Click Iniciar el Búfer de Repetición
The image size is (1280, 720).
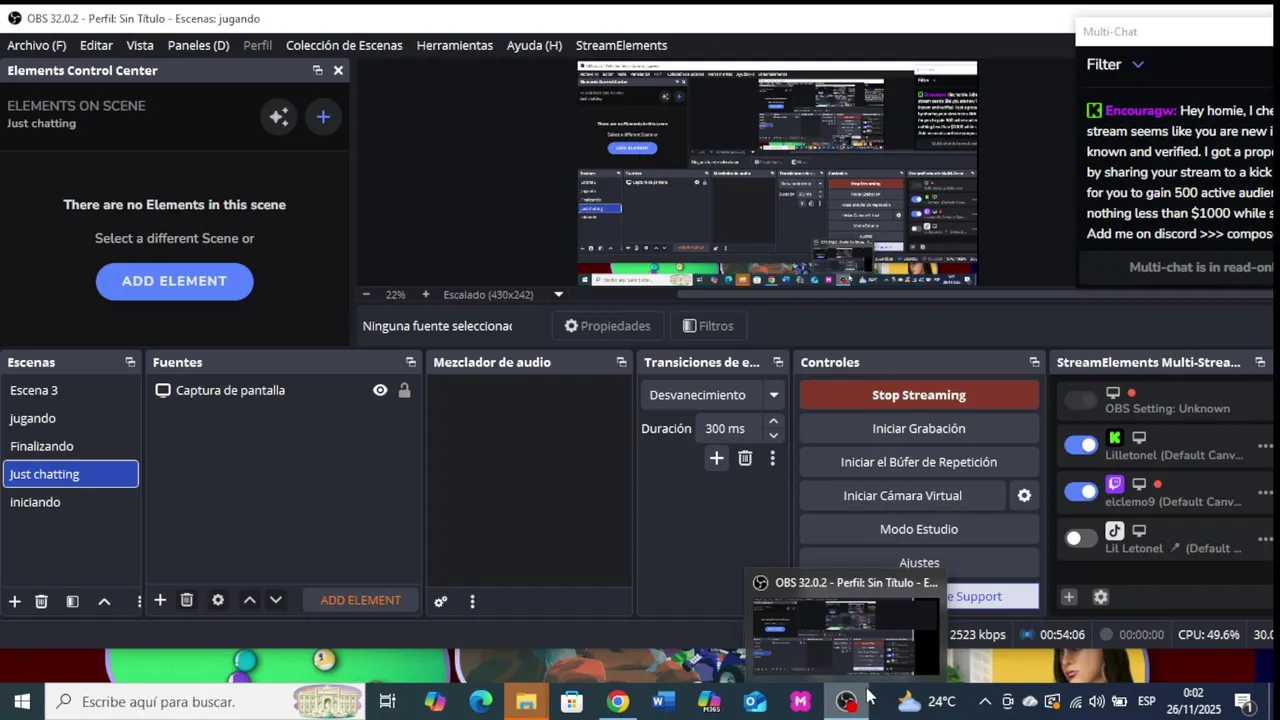(x=919, y=462)
